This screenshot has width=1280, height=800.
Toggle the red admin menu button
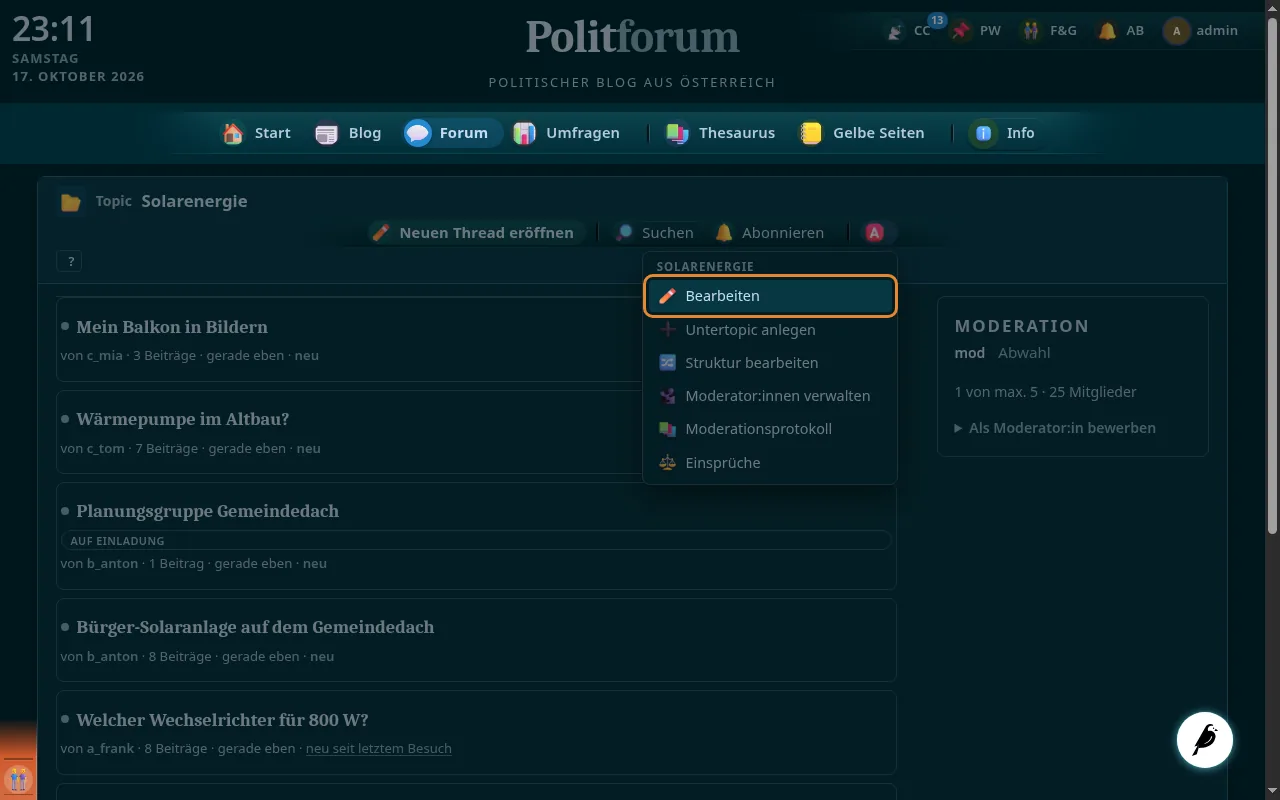click(x=874, y=233)
